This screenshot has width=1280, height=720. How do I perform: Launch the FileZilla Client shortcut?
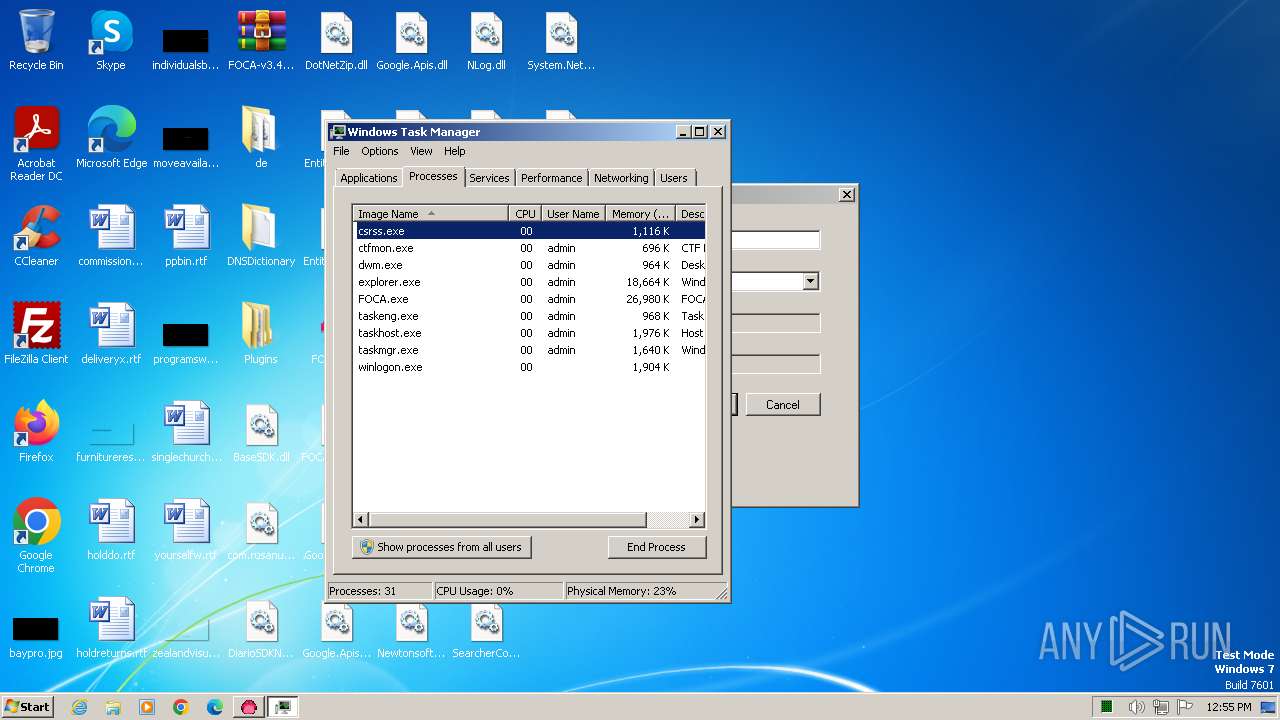36,335
